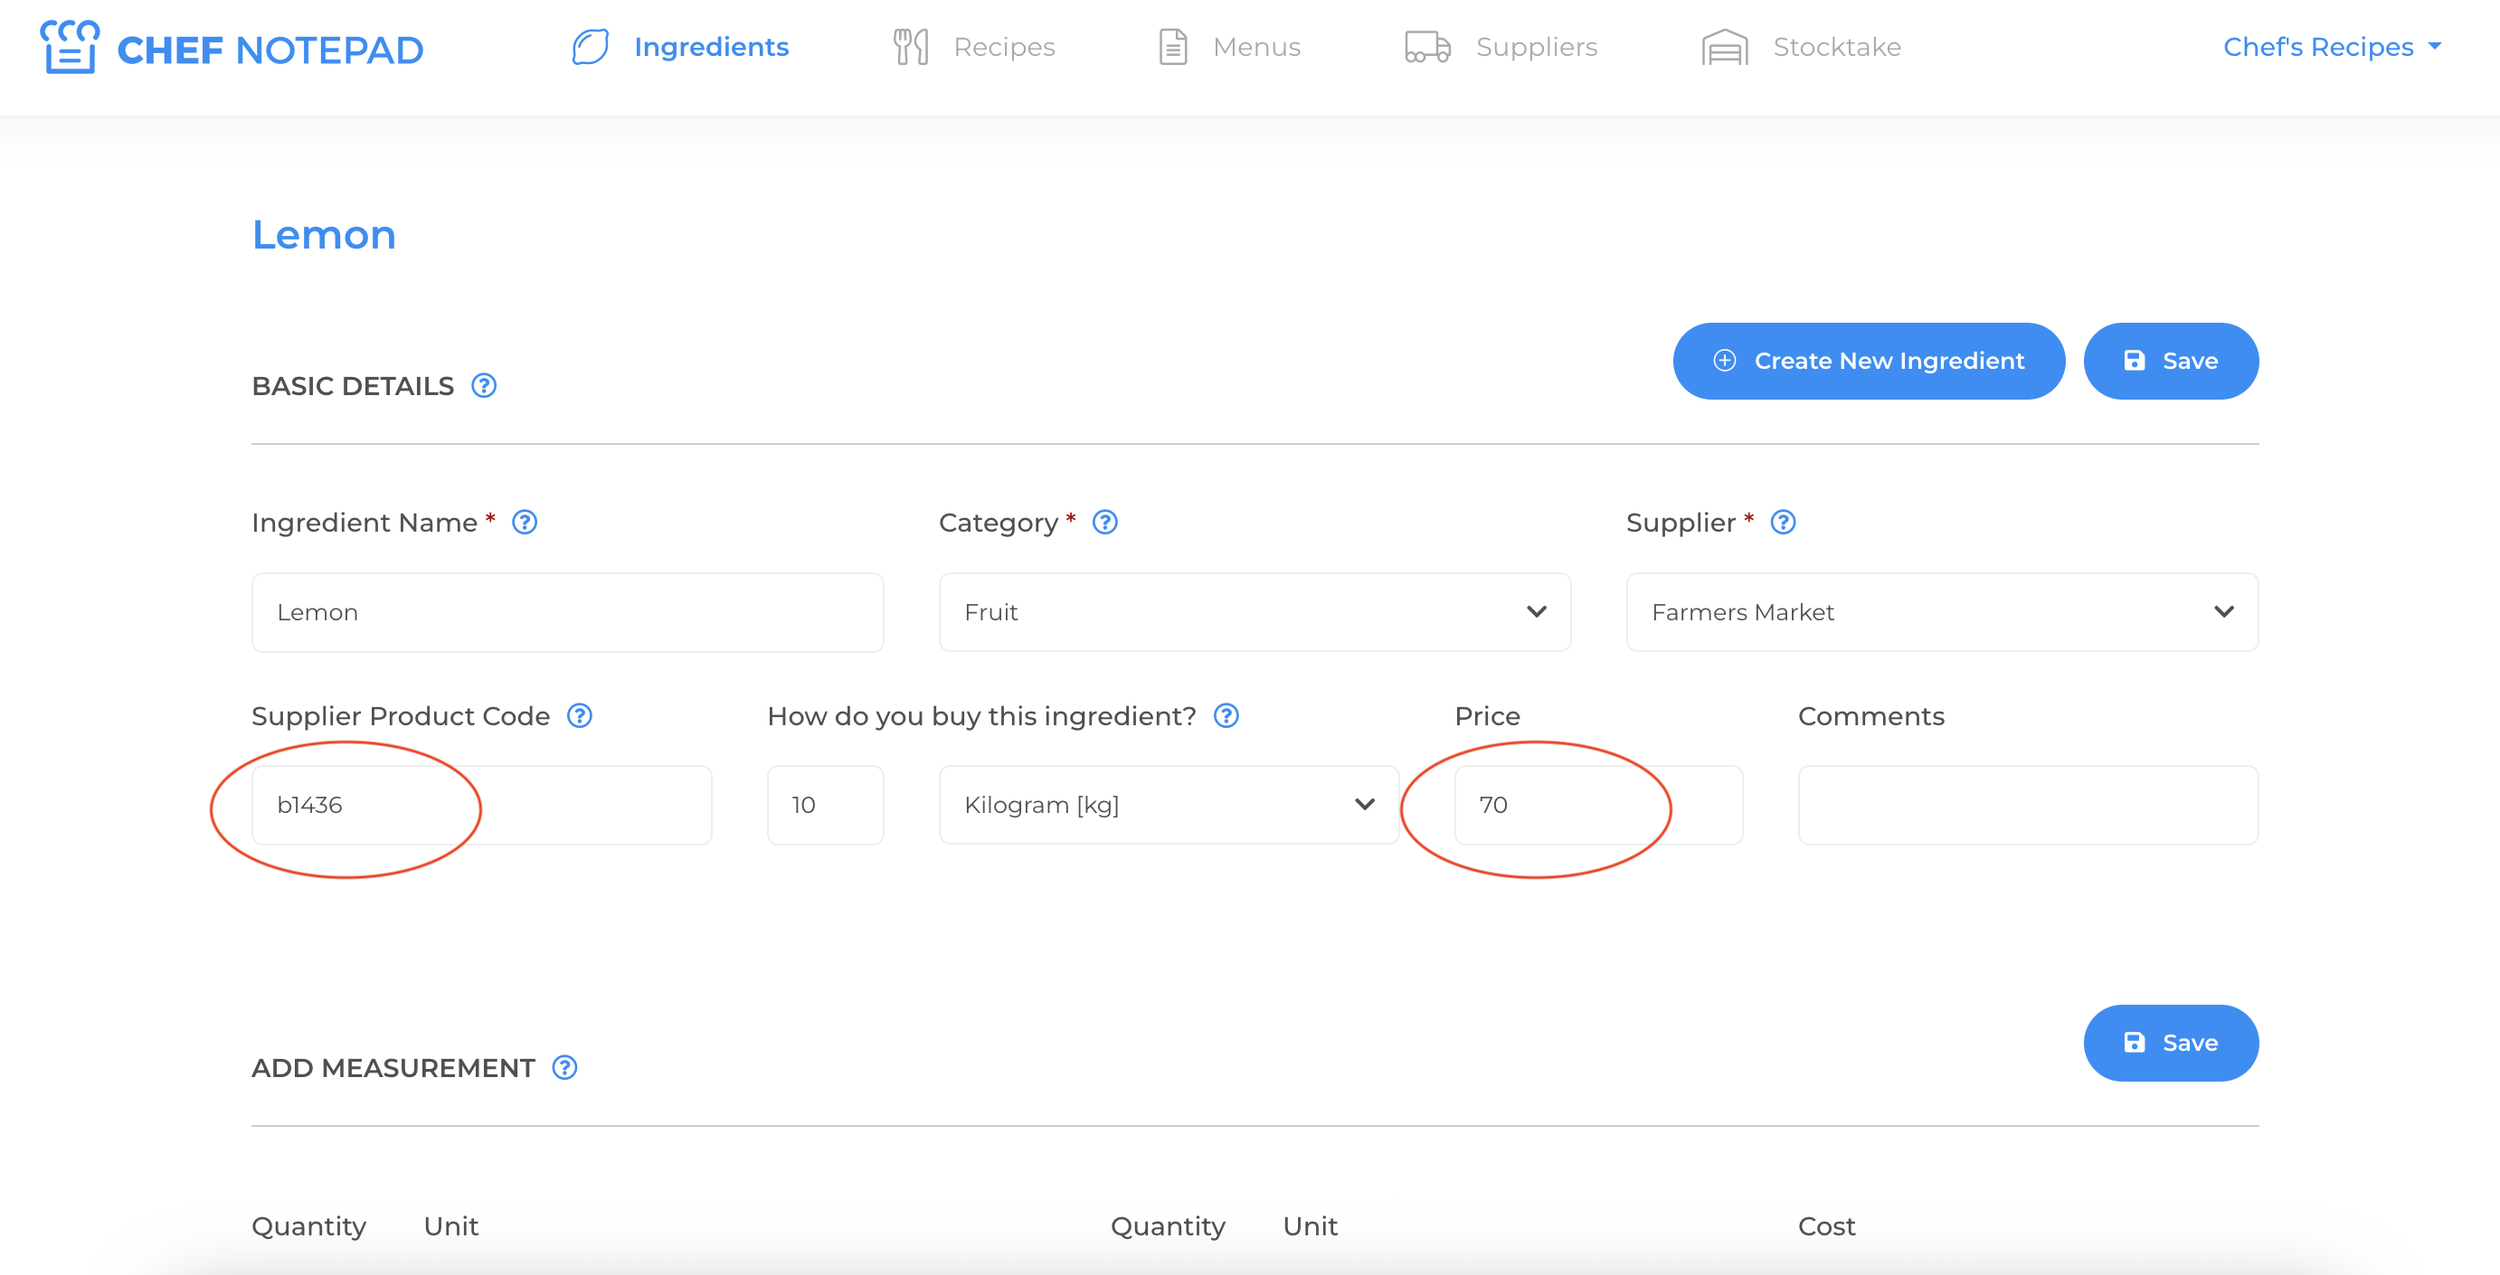Screen dimensions: 2500x1275
Task: Open the Suppliers navigation tab
Action: (x=1501, y=47)
